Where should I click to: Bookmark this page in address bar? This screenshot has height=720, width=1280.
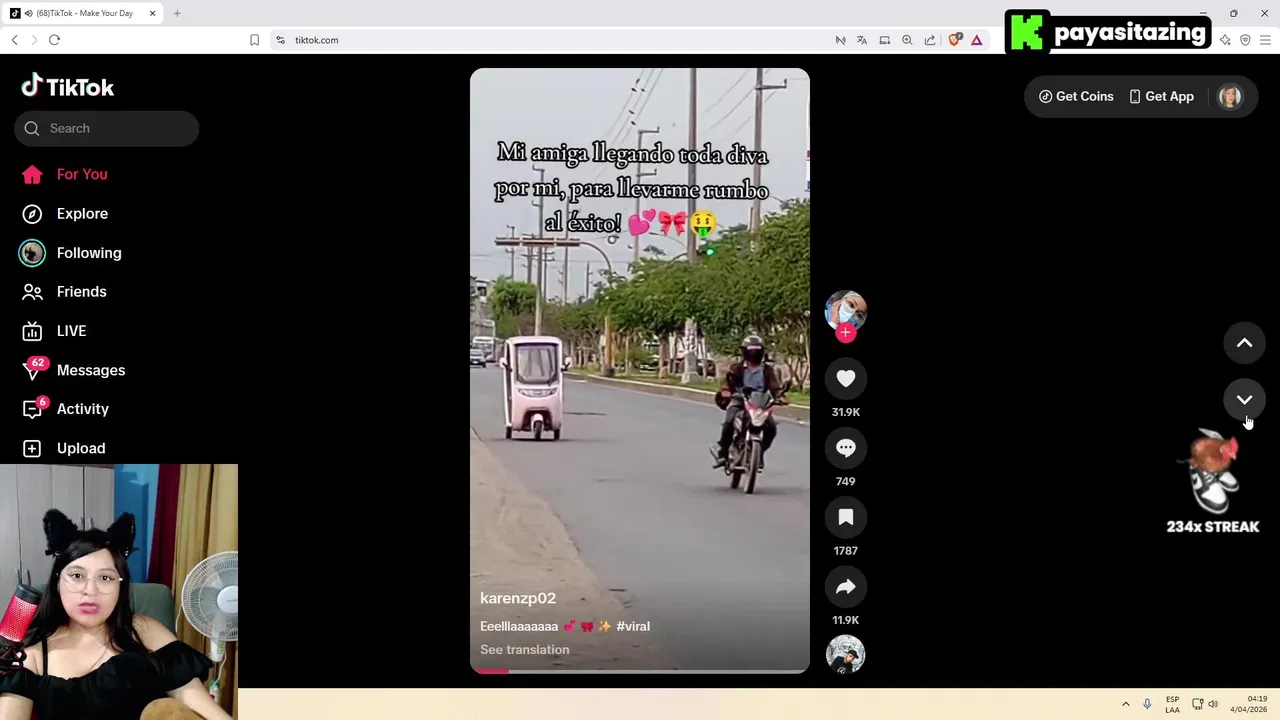point(254,40)
